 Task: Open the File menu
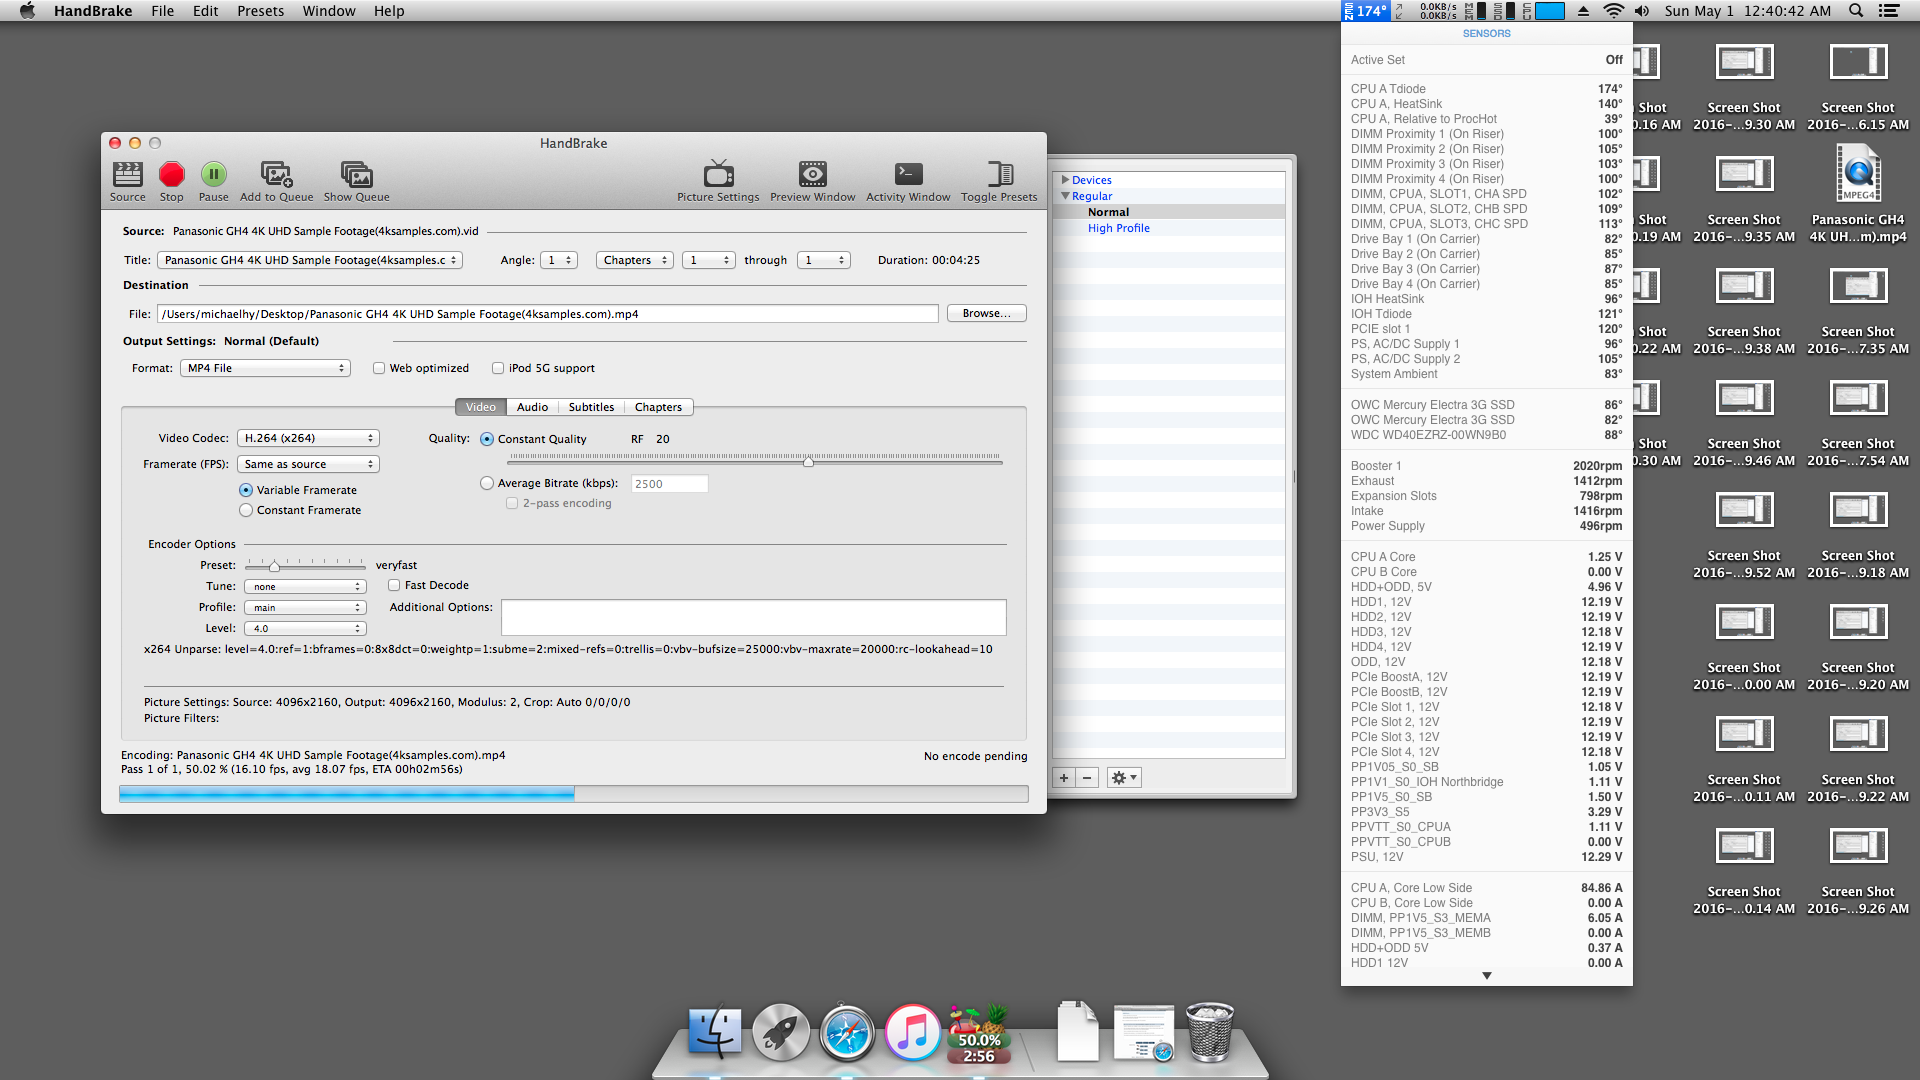tap(162, 11)
